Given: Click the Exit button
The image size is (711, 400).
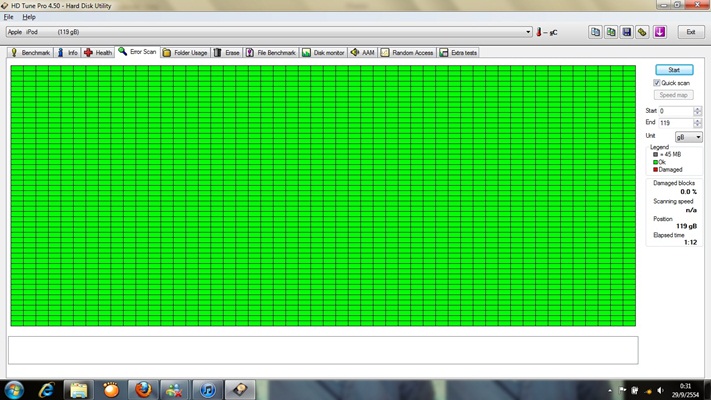Looking at the screenshot, I should [690, 32].
